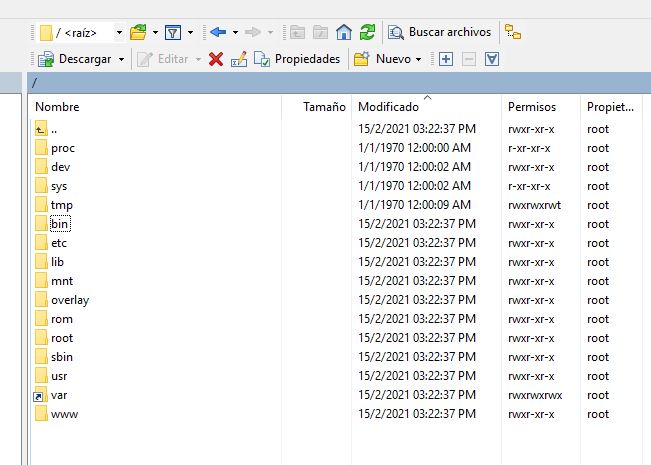
Task: Select the var symlink entry
Action: point(59,395)
